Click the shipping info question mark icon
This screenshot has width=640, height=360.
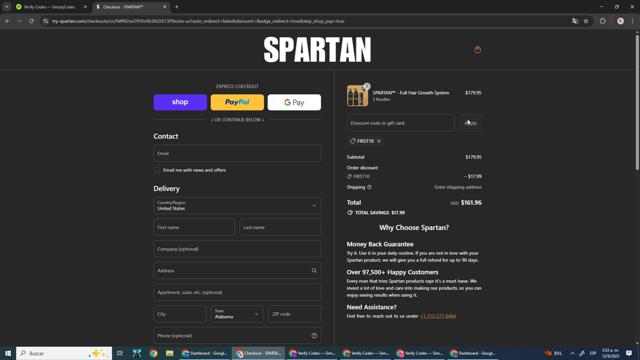(x=369, y=187)
